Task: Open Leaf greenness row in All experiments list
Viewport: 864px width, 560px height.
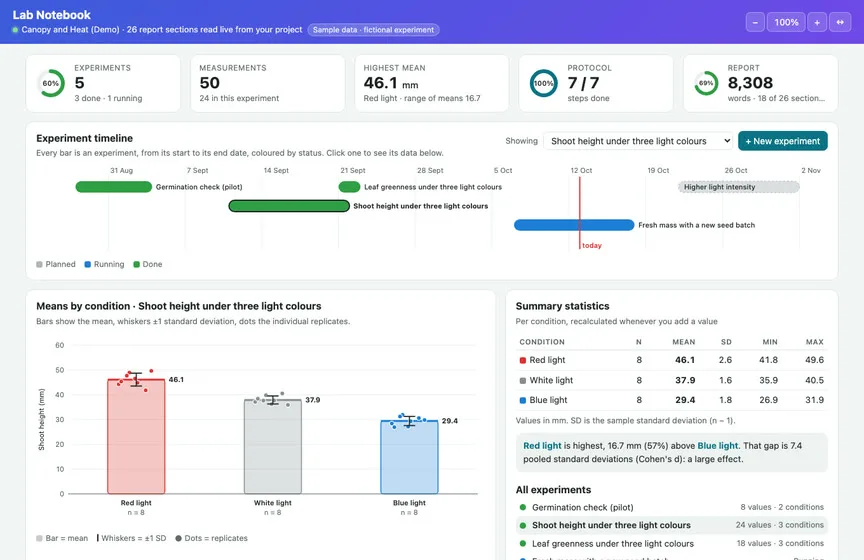Action: click(671, 543)
